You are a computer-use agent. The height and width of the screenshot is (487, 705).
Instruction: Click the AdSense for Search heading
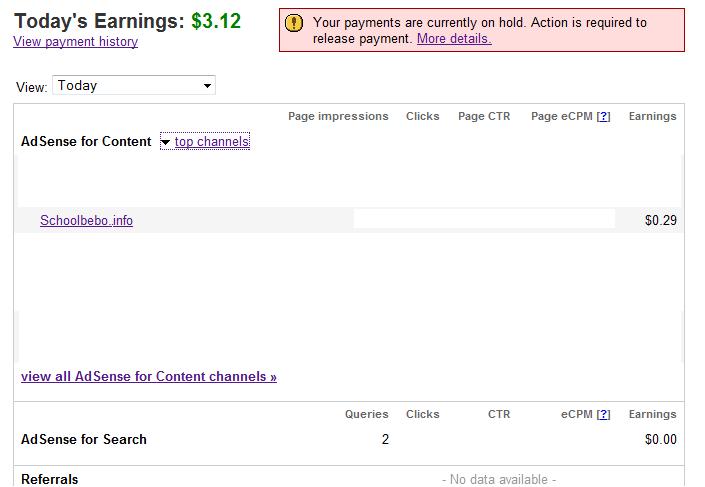click(x=84, y=439)
